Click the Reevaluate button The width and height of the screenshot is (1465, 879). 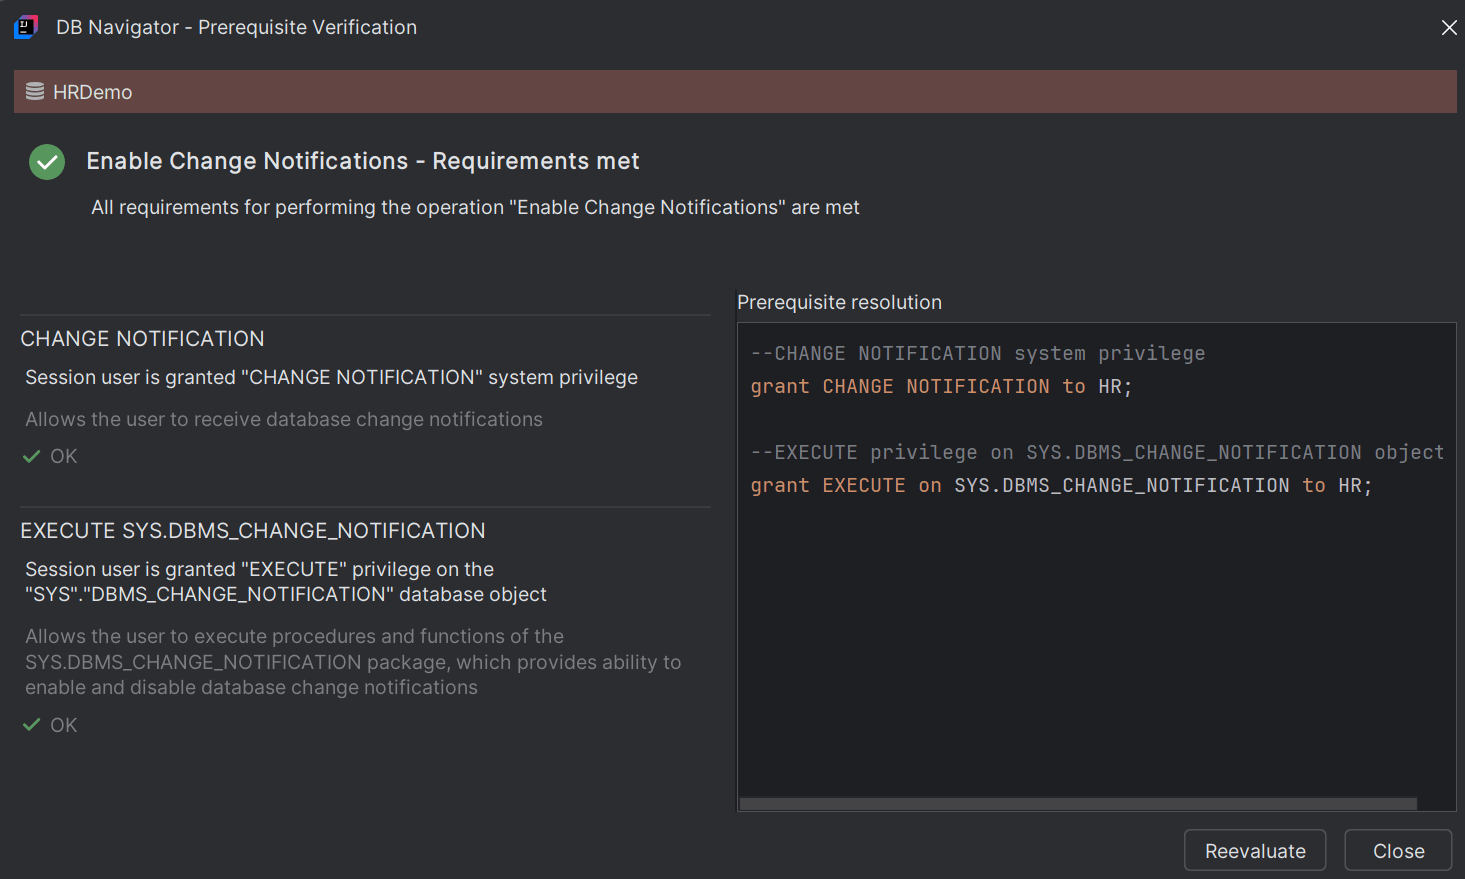tap(1255, 850)
